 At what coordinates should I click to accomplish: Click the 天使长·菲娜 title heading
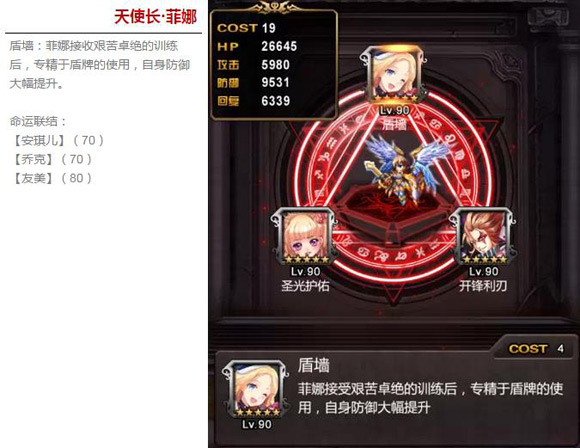155,17
